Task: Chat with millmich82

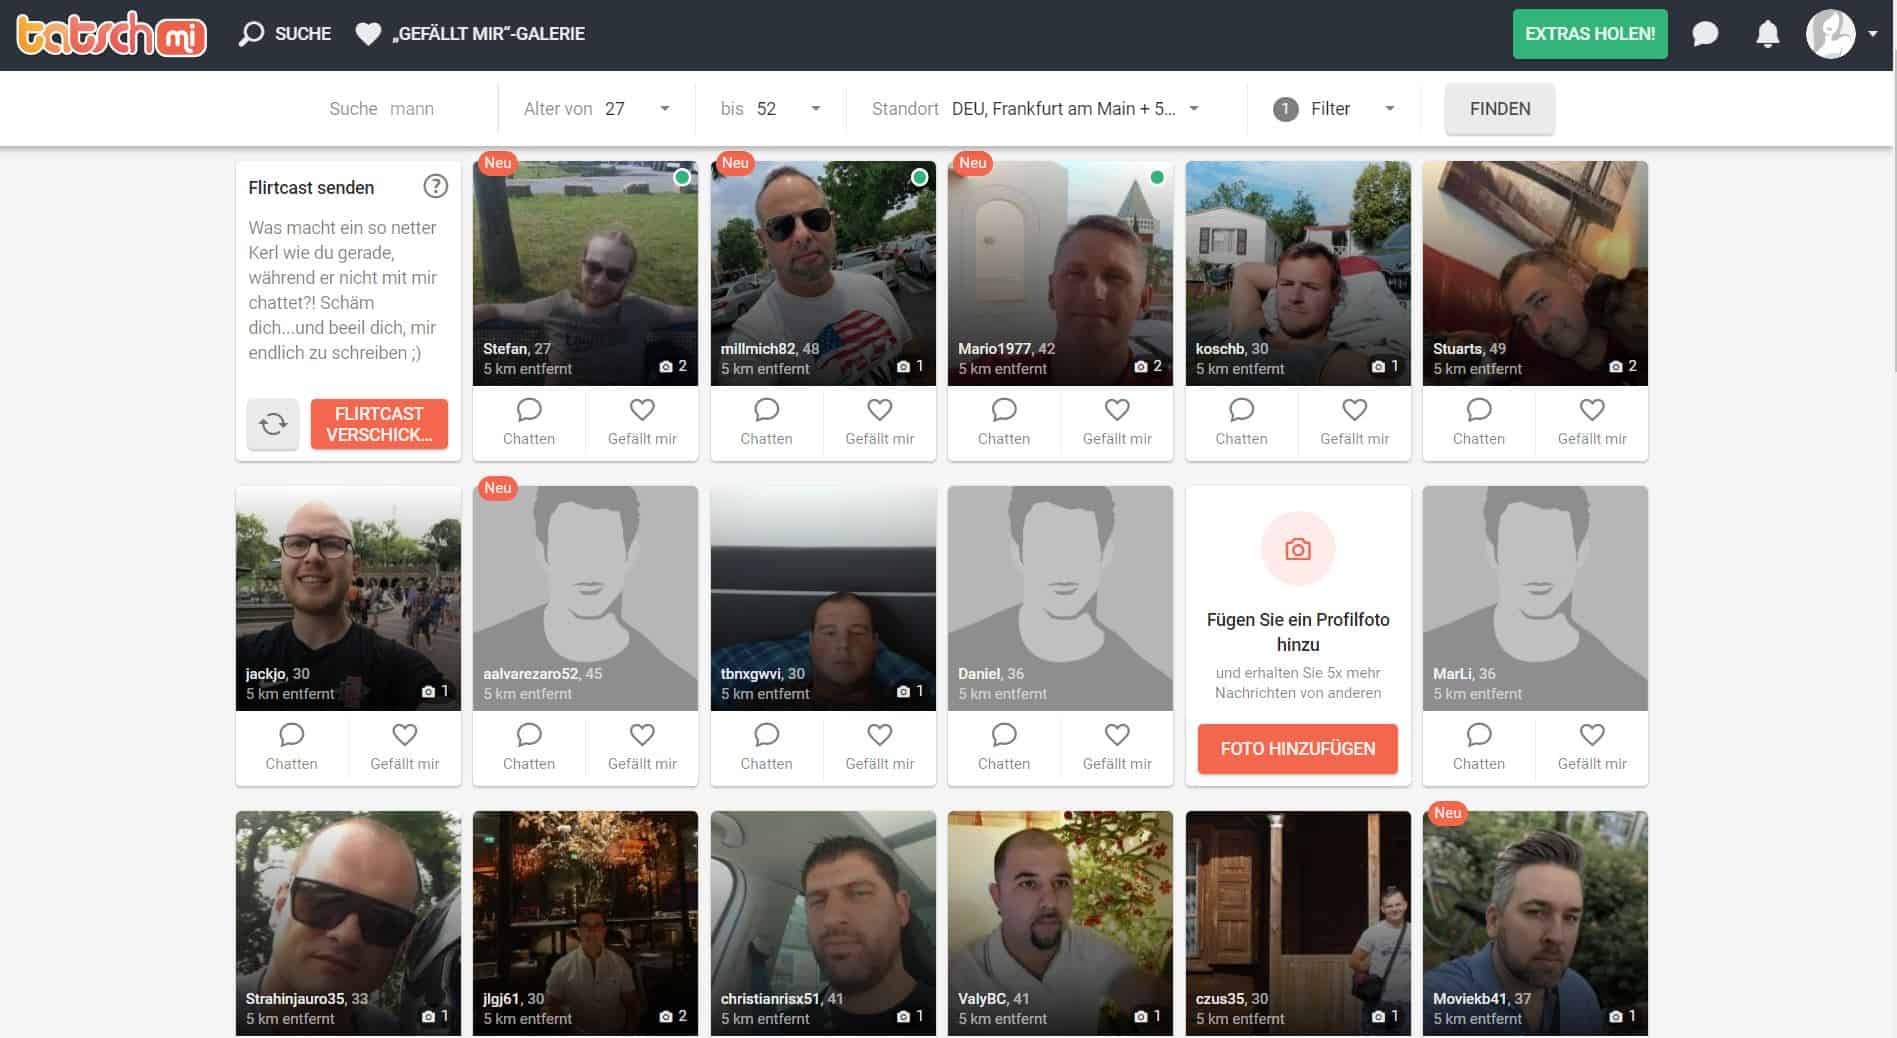Action: (766, 423)
